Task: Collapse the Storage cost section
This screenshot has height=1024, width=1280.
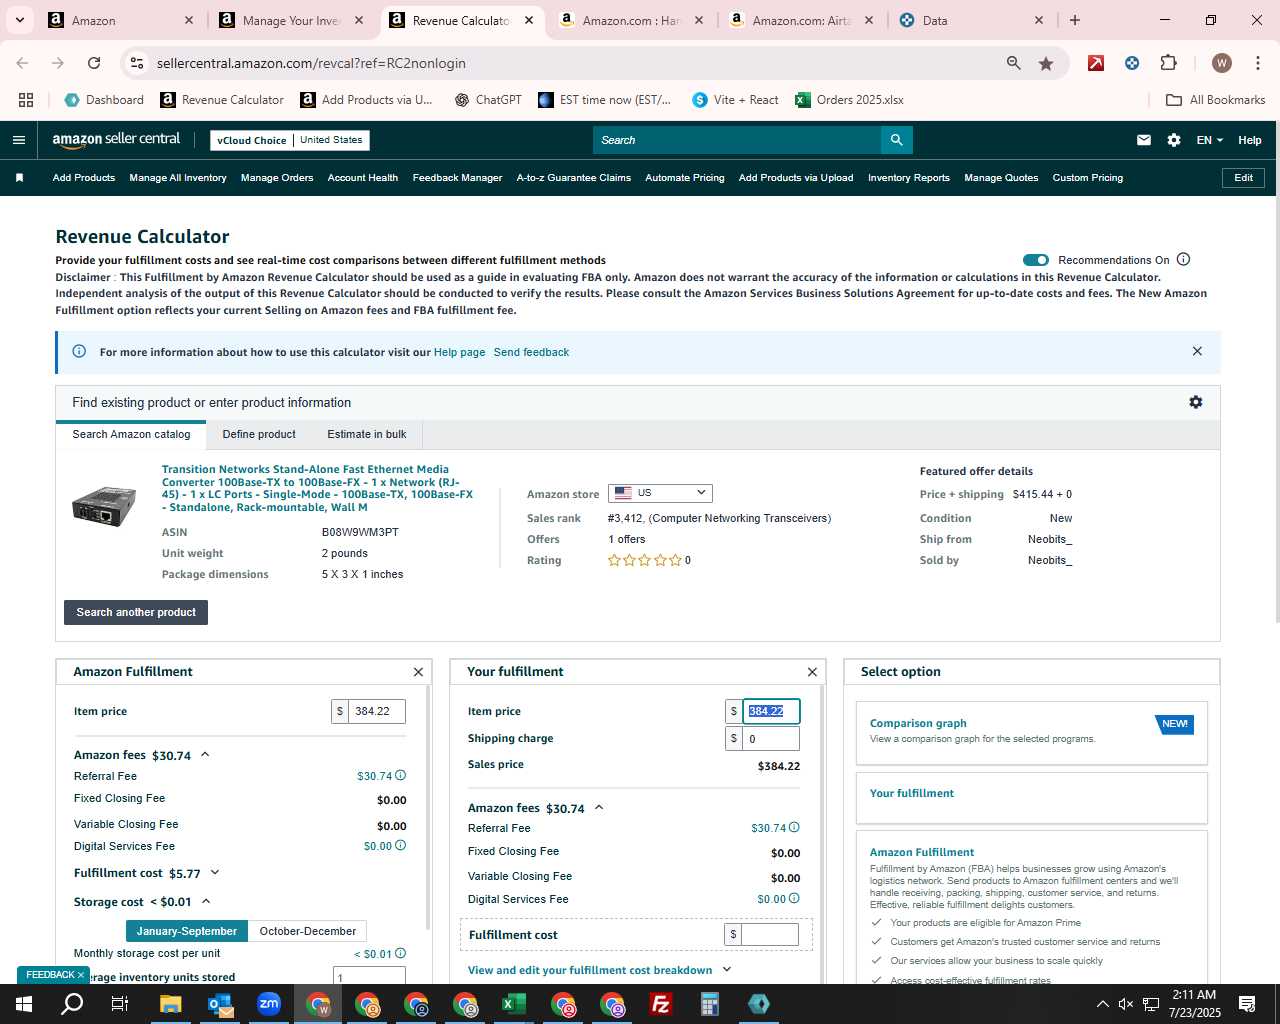Action: click(x=206, y=902)
